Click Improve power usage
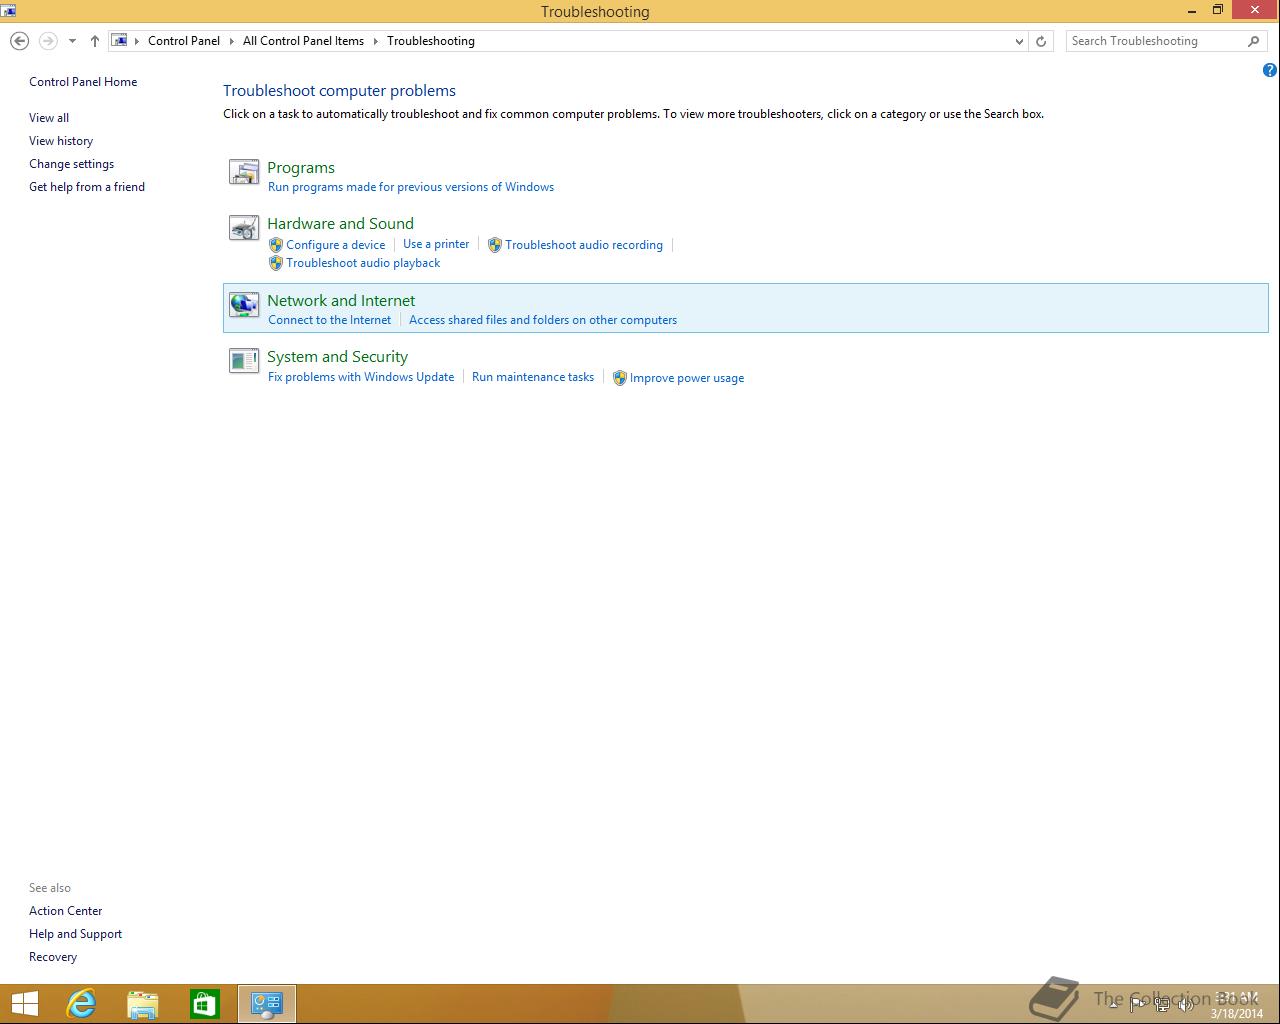The image size is (1280, 1024). [x=687, y=378]
